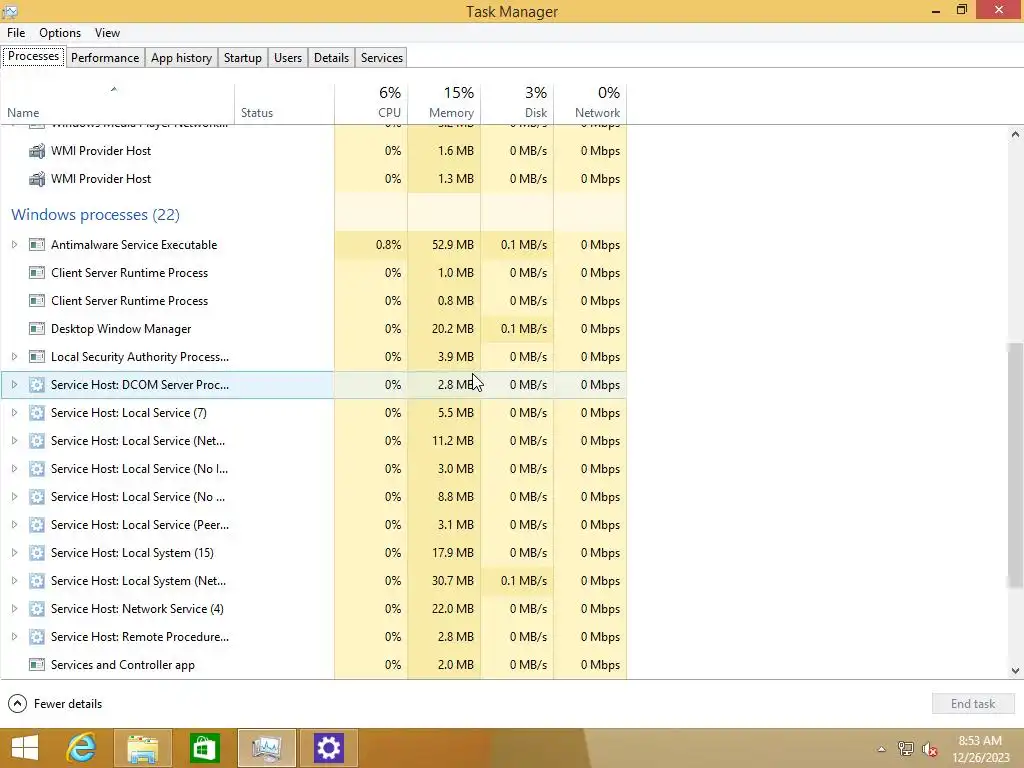
Task: Click the Service Host: Remote Procedure gear icon
Action: [x=37, y=637]
